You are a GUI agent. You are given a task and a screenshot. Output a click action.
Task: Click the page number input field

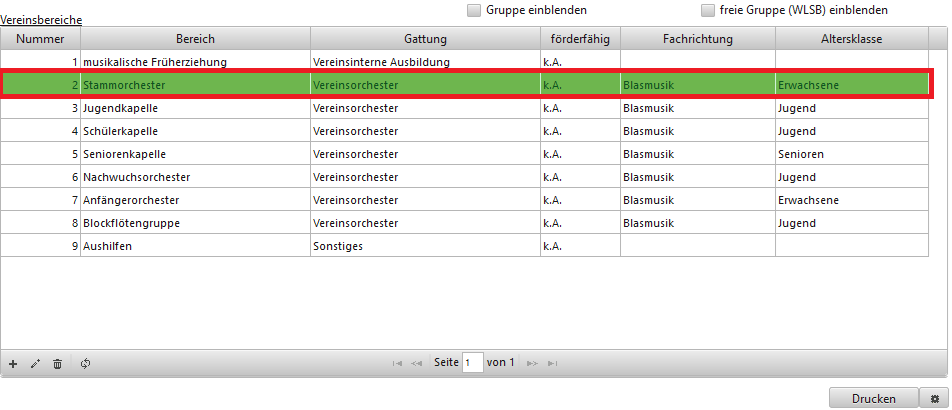point(473,363)
